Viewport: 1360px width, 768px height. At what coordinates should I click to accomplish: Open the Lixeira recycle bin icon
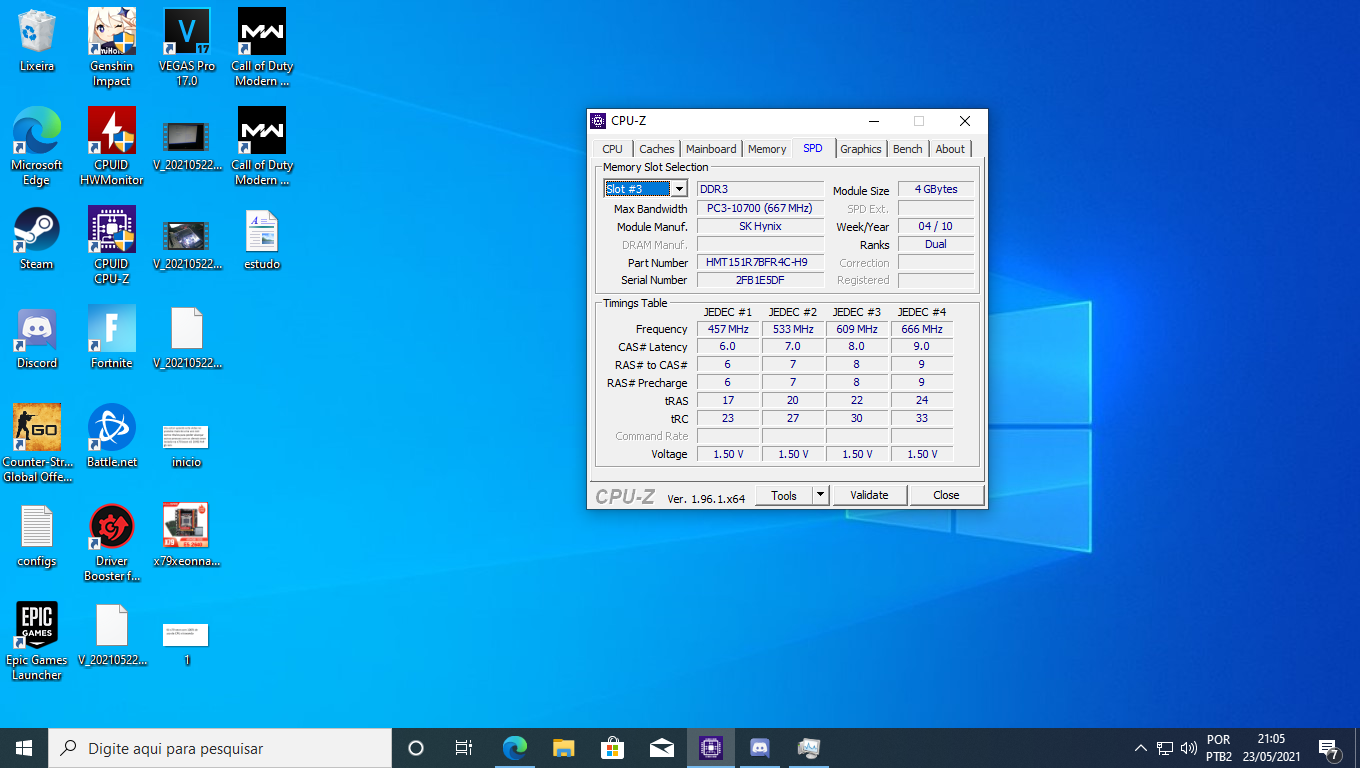pos(37,41)
